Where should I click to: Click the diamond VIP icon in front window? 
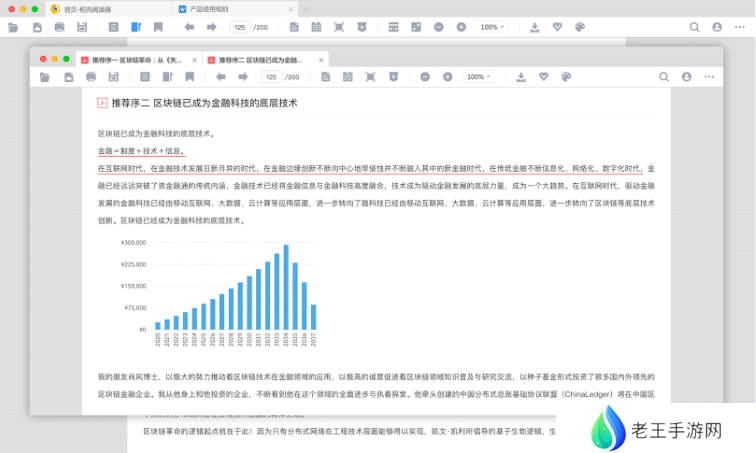click(x=543, y=77)
